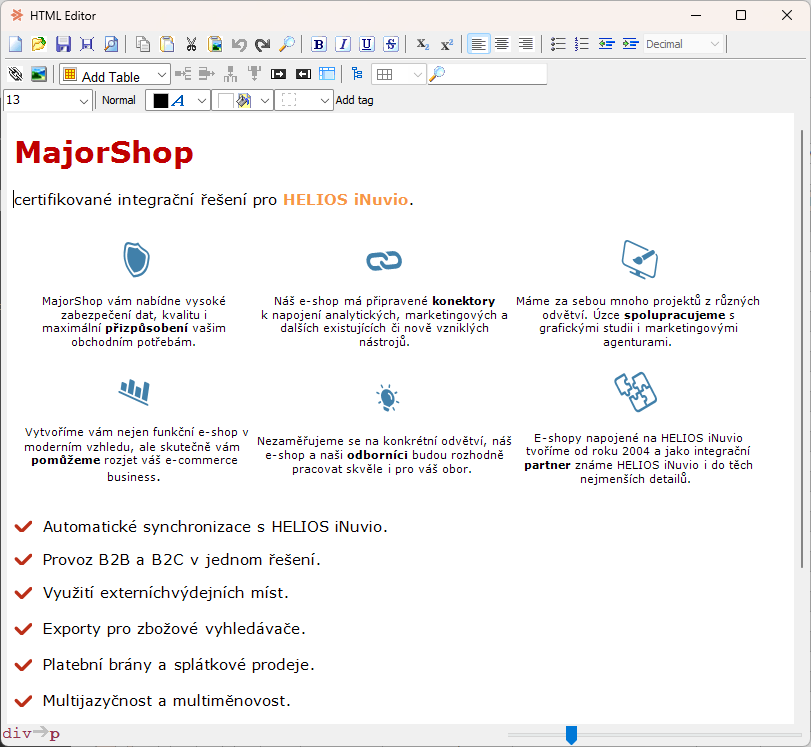Toggle subscript formatting
Viewport: 811px width, 747px height.
click(423, 44)
